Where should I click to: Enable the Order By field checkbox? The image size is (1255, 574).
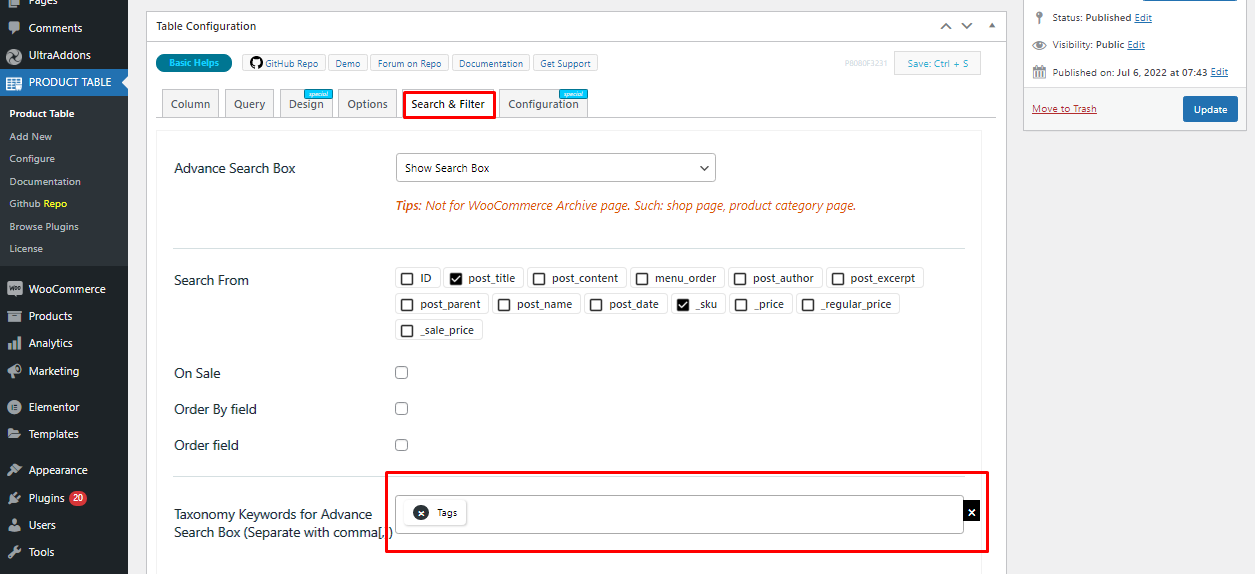(x=402, y=409)
